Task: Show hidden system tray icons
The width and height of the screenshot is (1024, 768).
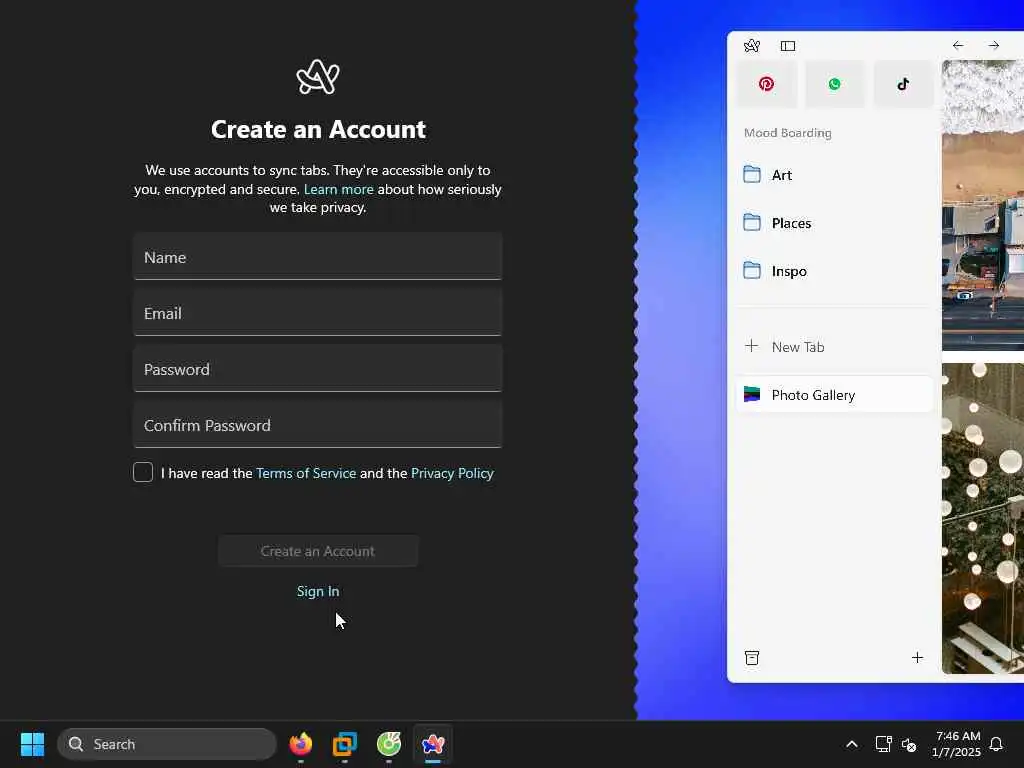Action: coord(852,744)
